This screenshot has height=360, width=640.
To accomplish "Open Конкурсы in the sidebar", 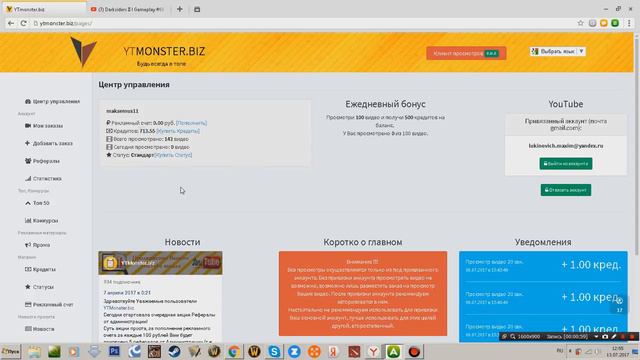I will 41,220.
